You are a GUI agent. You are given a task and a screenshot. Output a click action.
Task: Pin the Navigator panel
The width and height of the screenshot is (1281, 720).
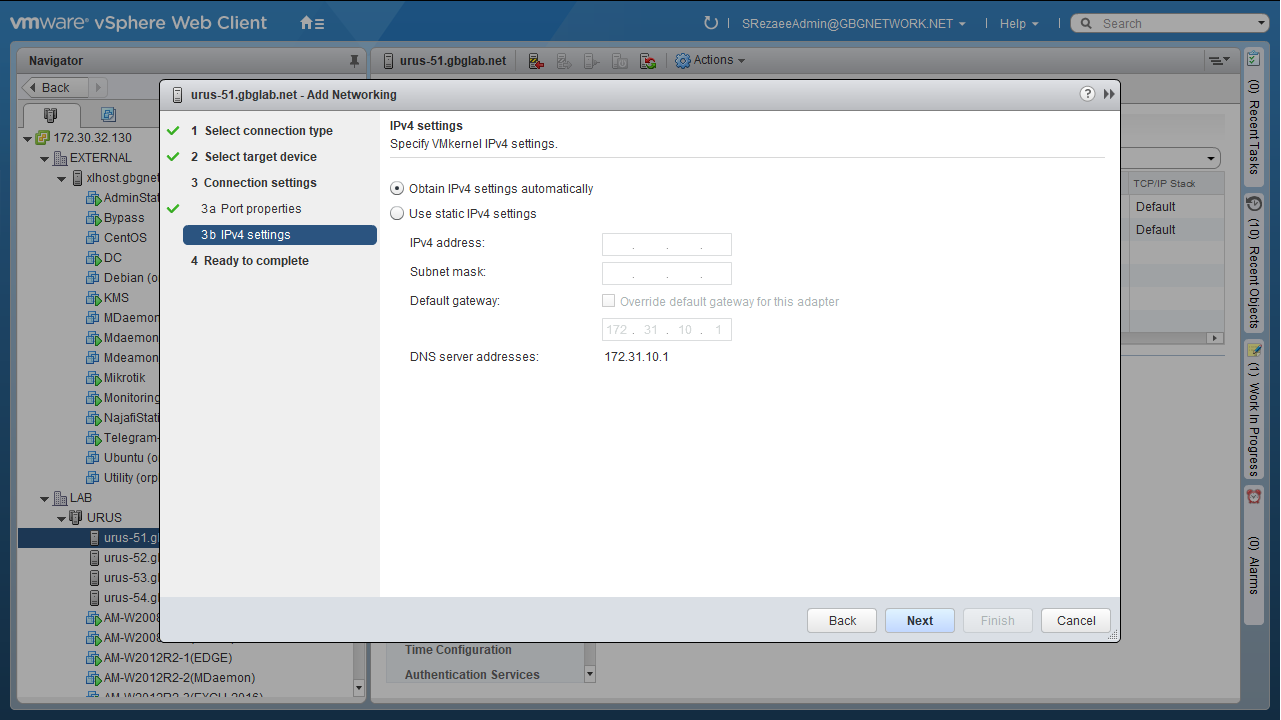(x=354, y=61)
